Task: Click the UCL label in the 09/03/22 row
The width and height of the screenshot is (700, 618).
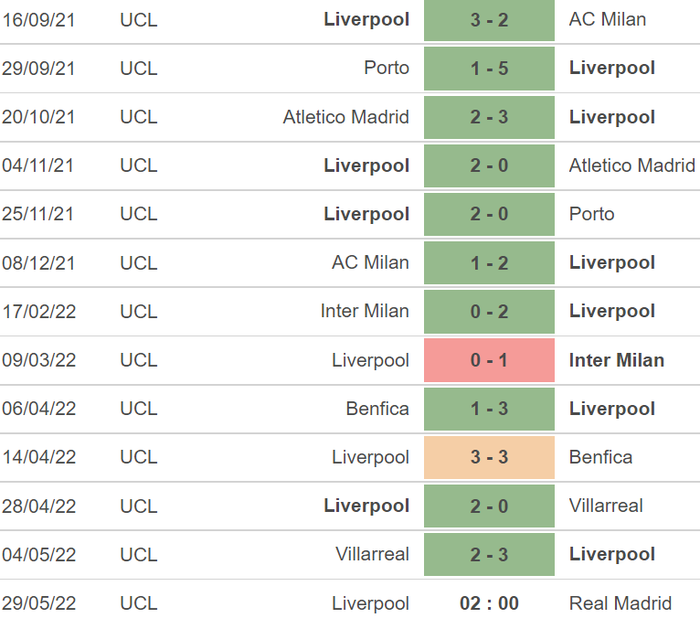Action: coord(138,360)
